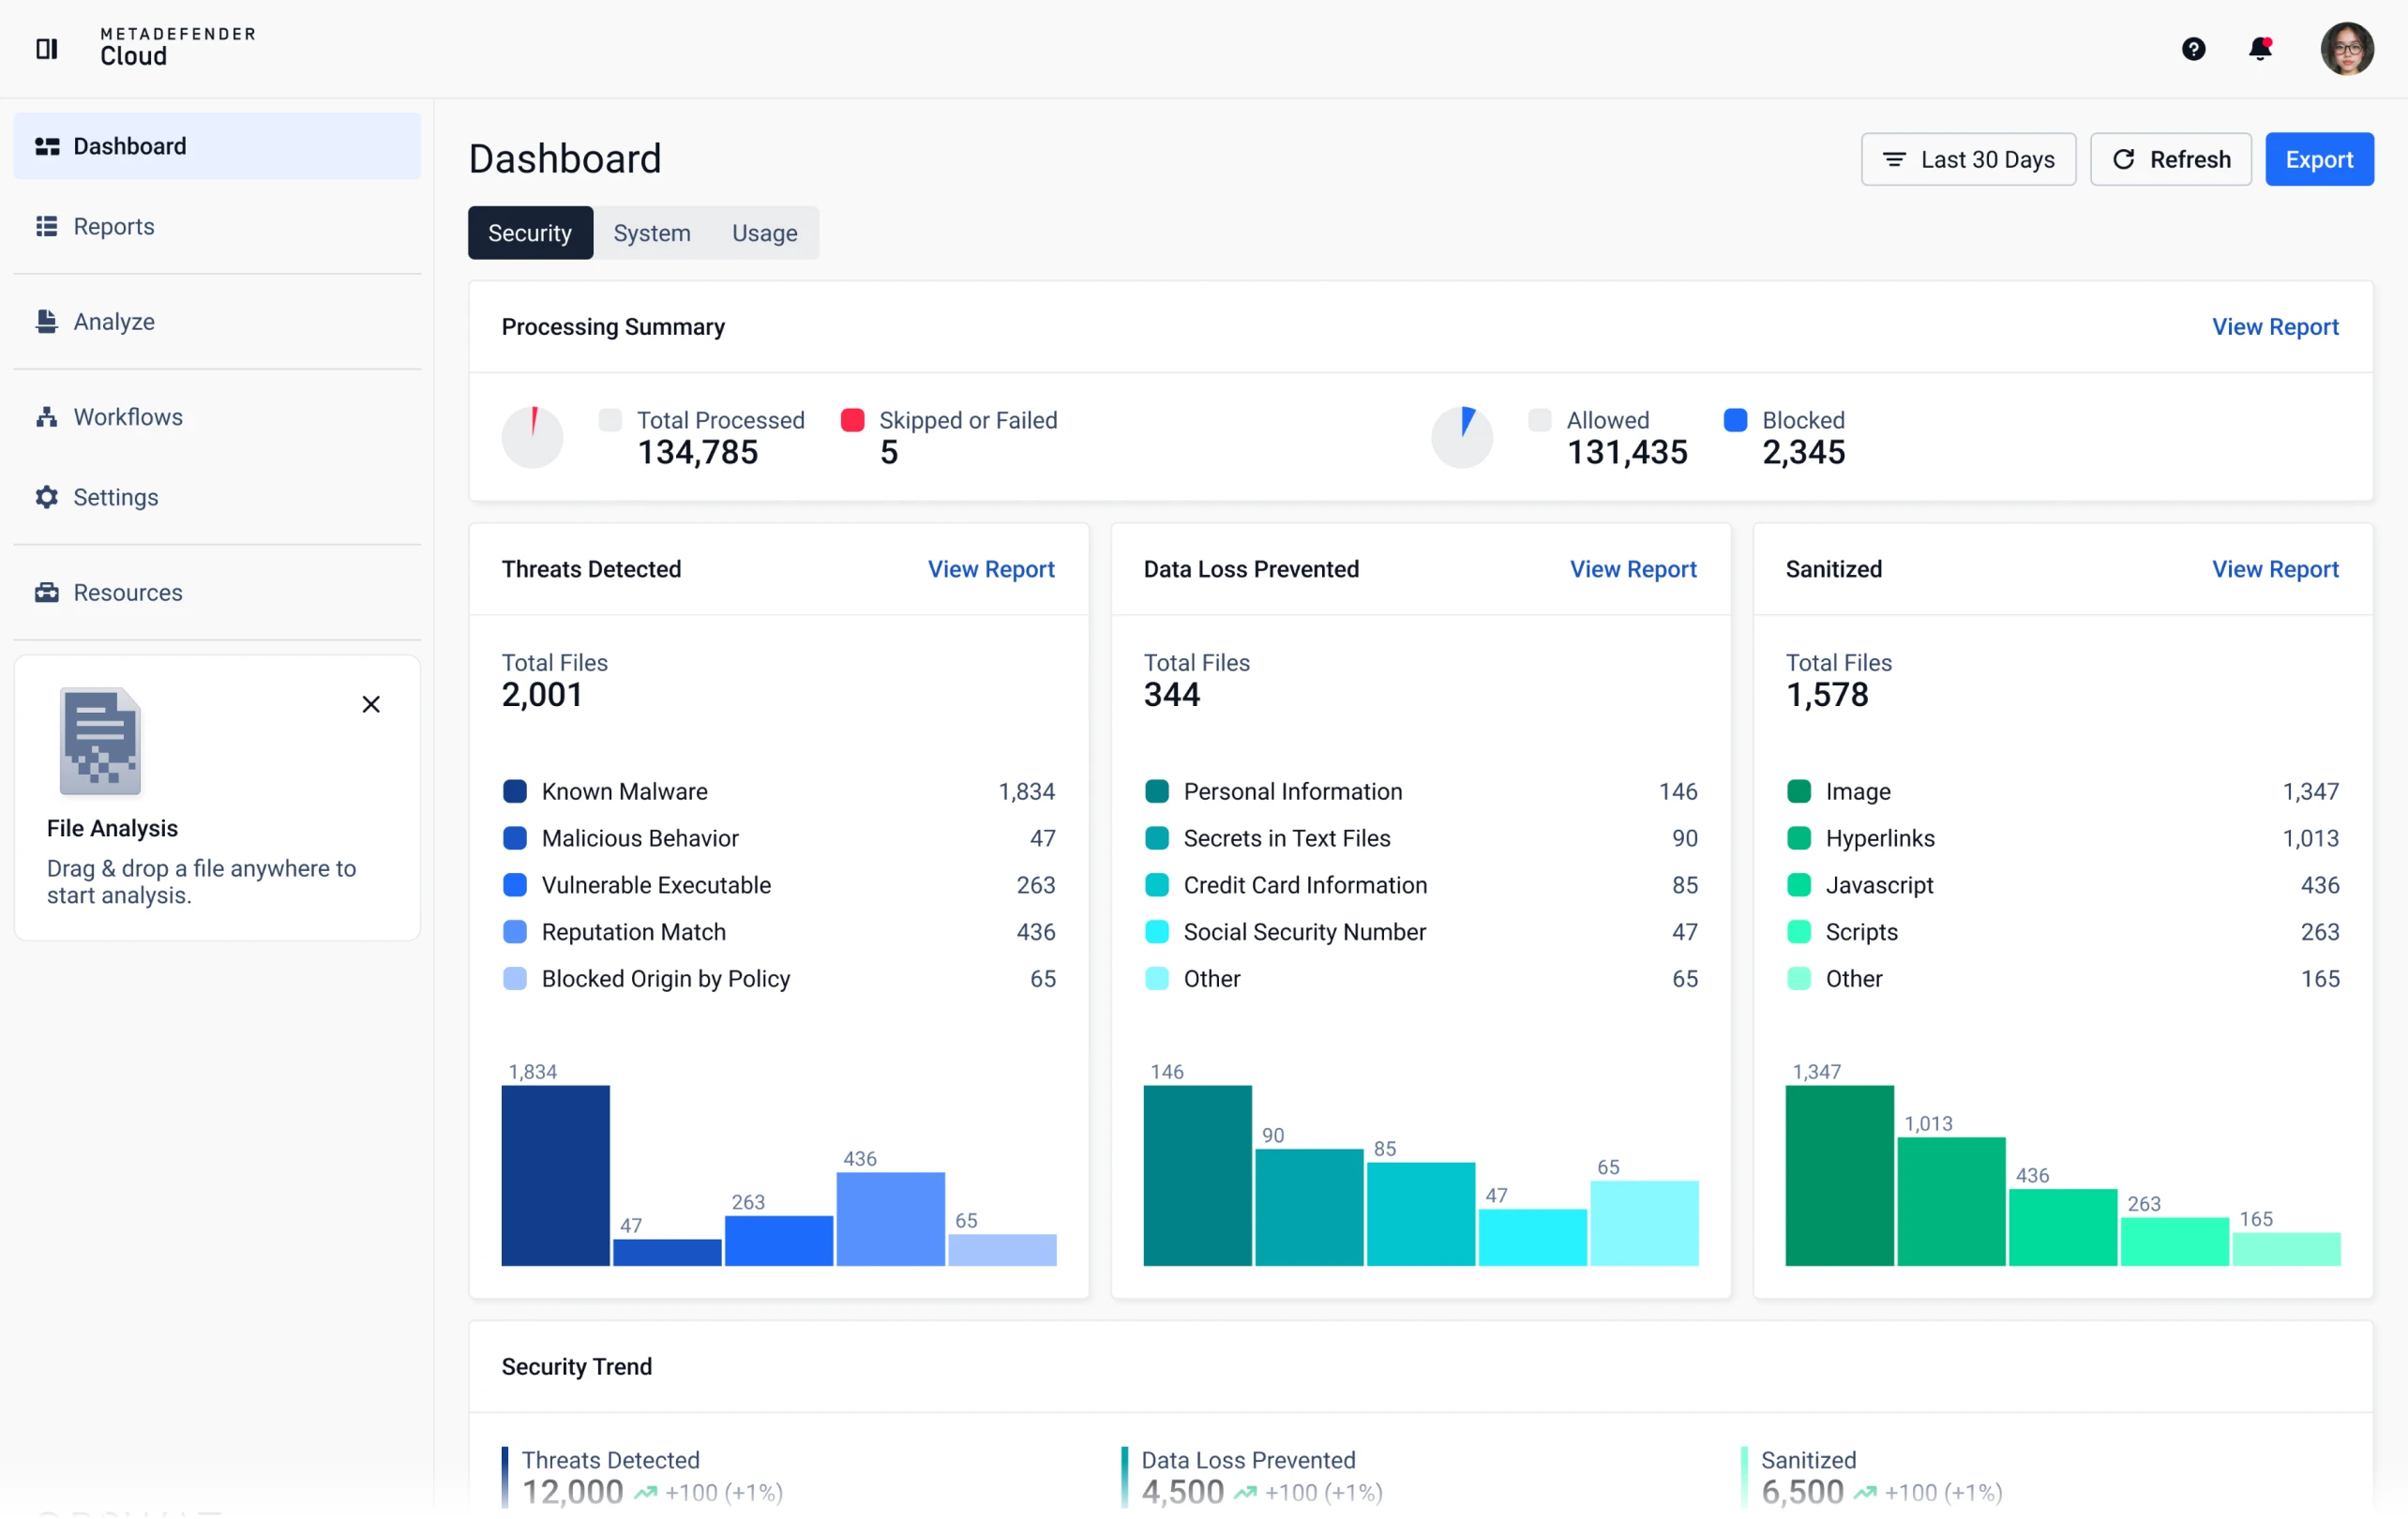Switch to the Usage tab

point(764,233)
